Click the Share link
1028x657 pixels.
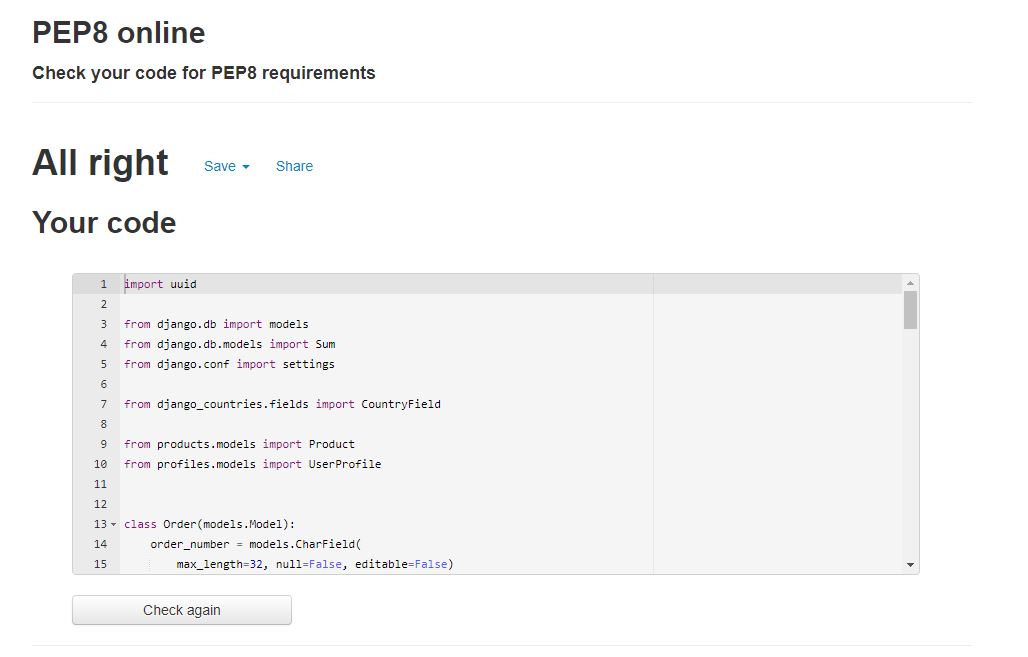click(294, 166)
